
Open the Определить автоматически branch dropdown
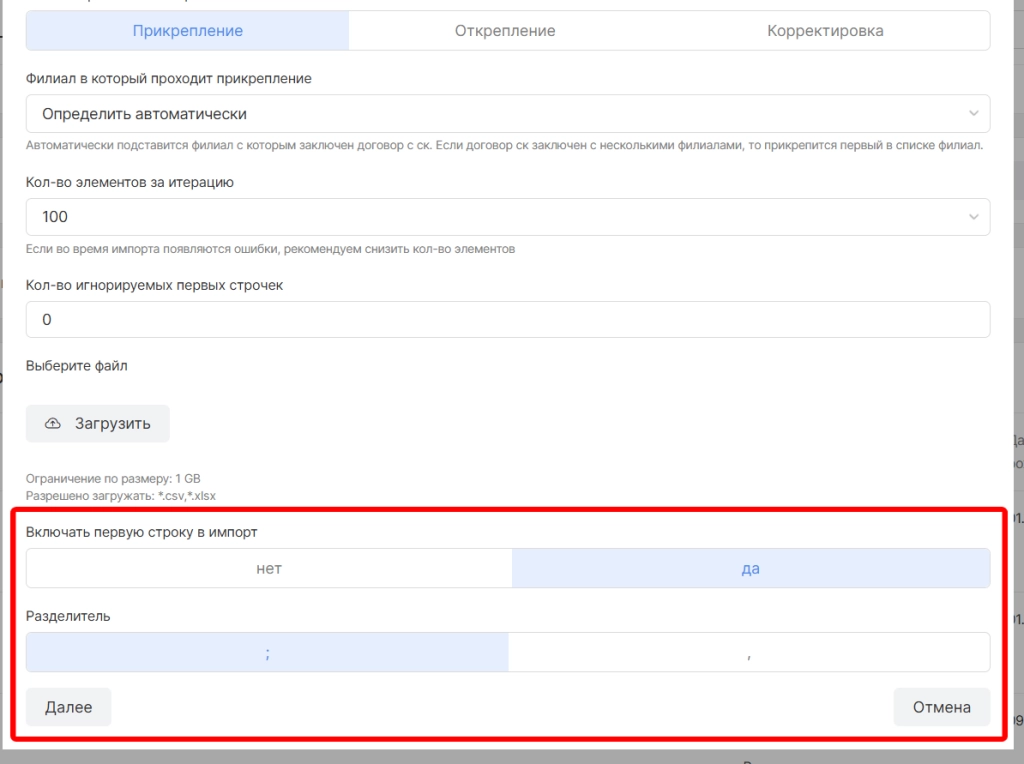[x=490, y=114]
